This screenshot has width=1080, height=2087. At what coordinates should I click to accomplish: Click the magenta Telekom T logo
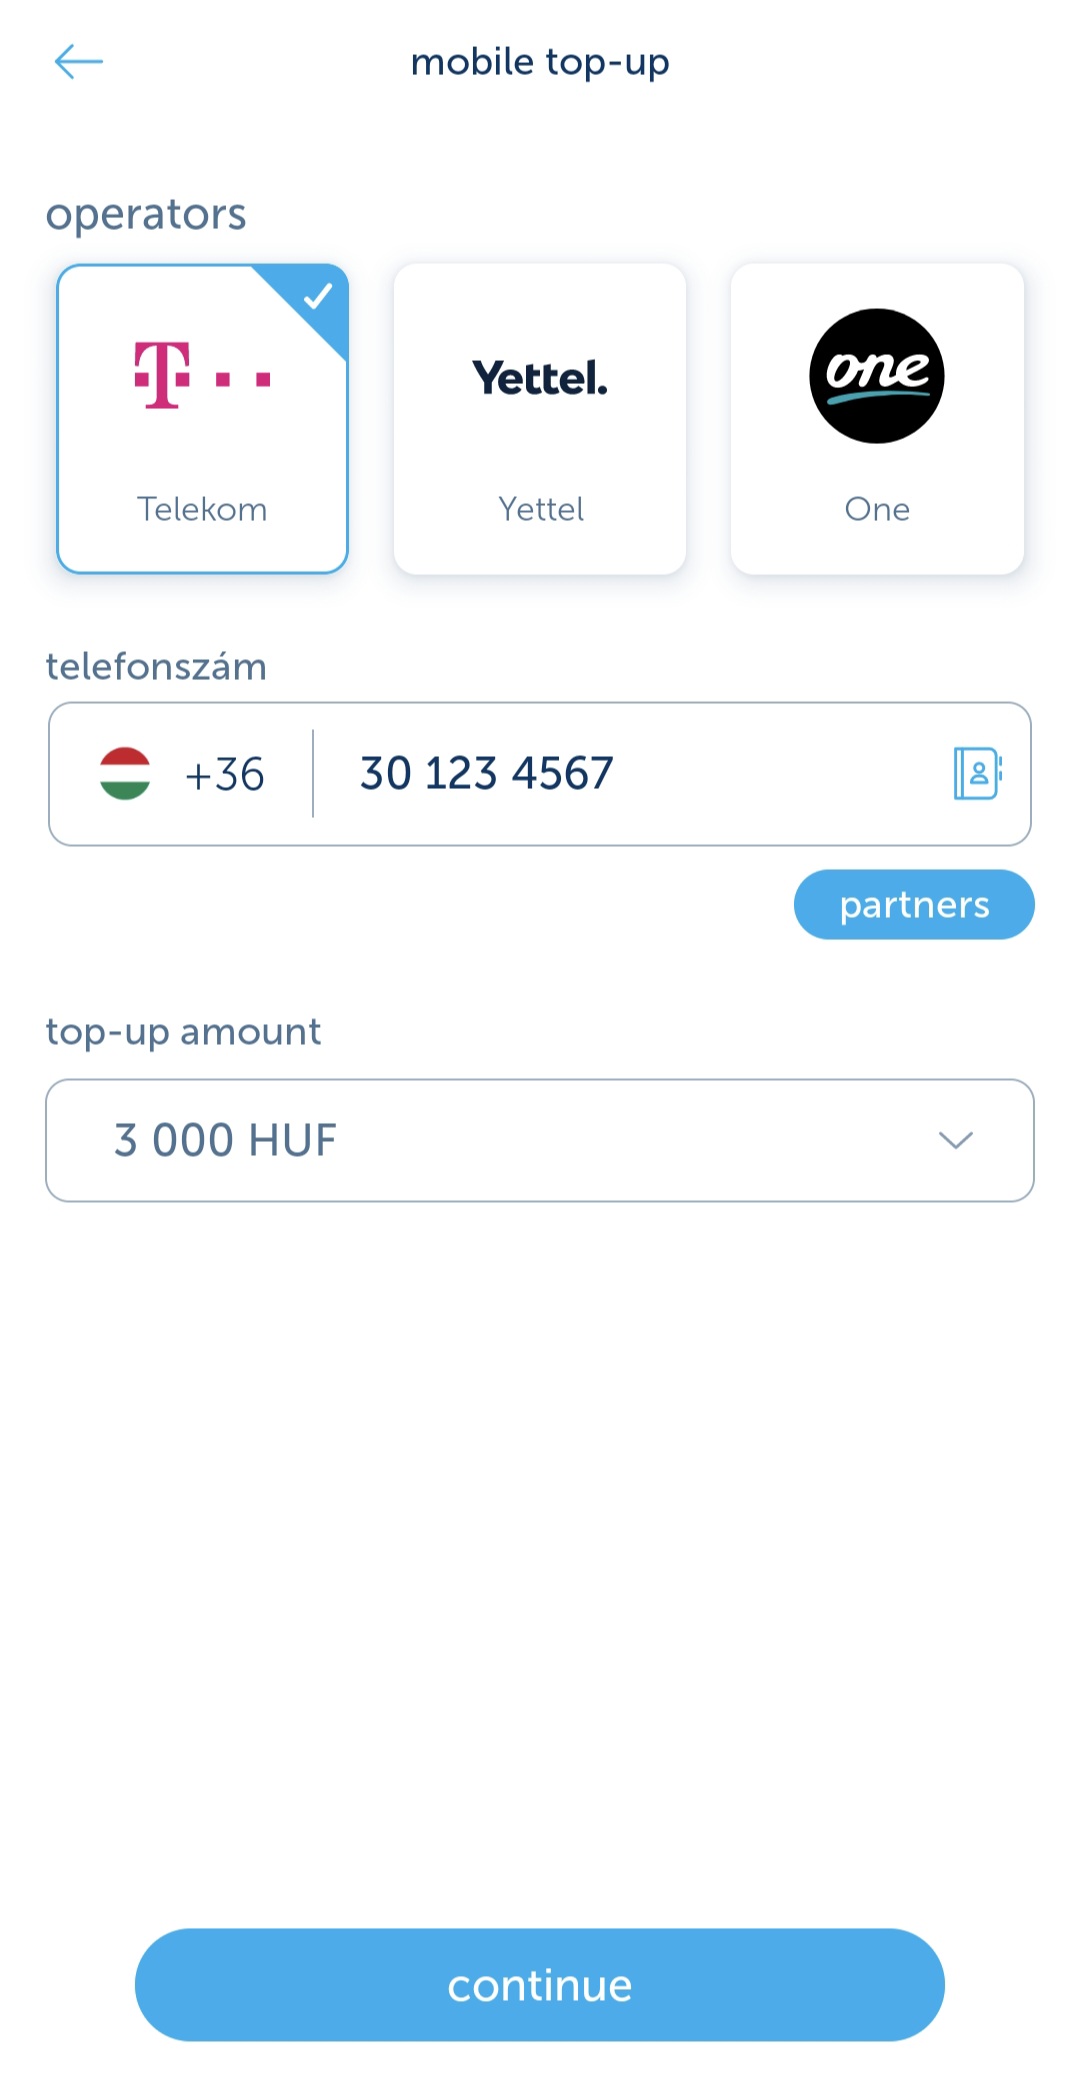pyautogui.click(x=202, y=376)
